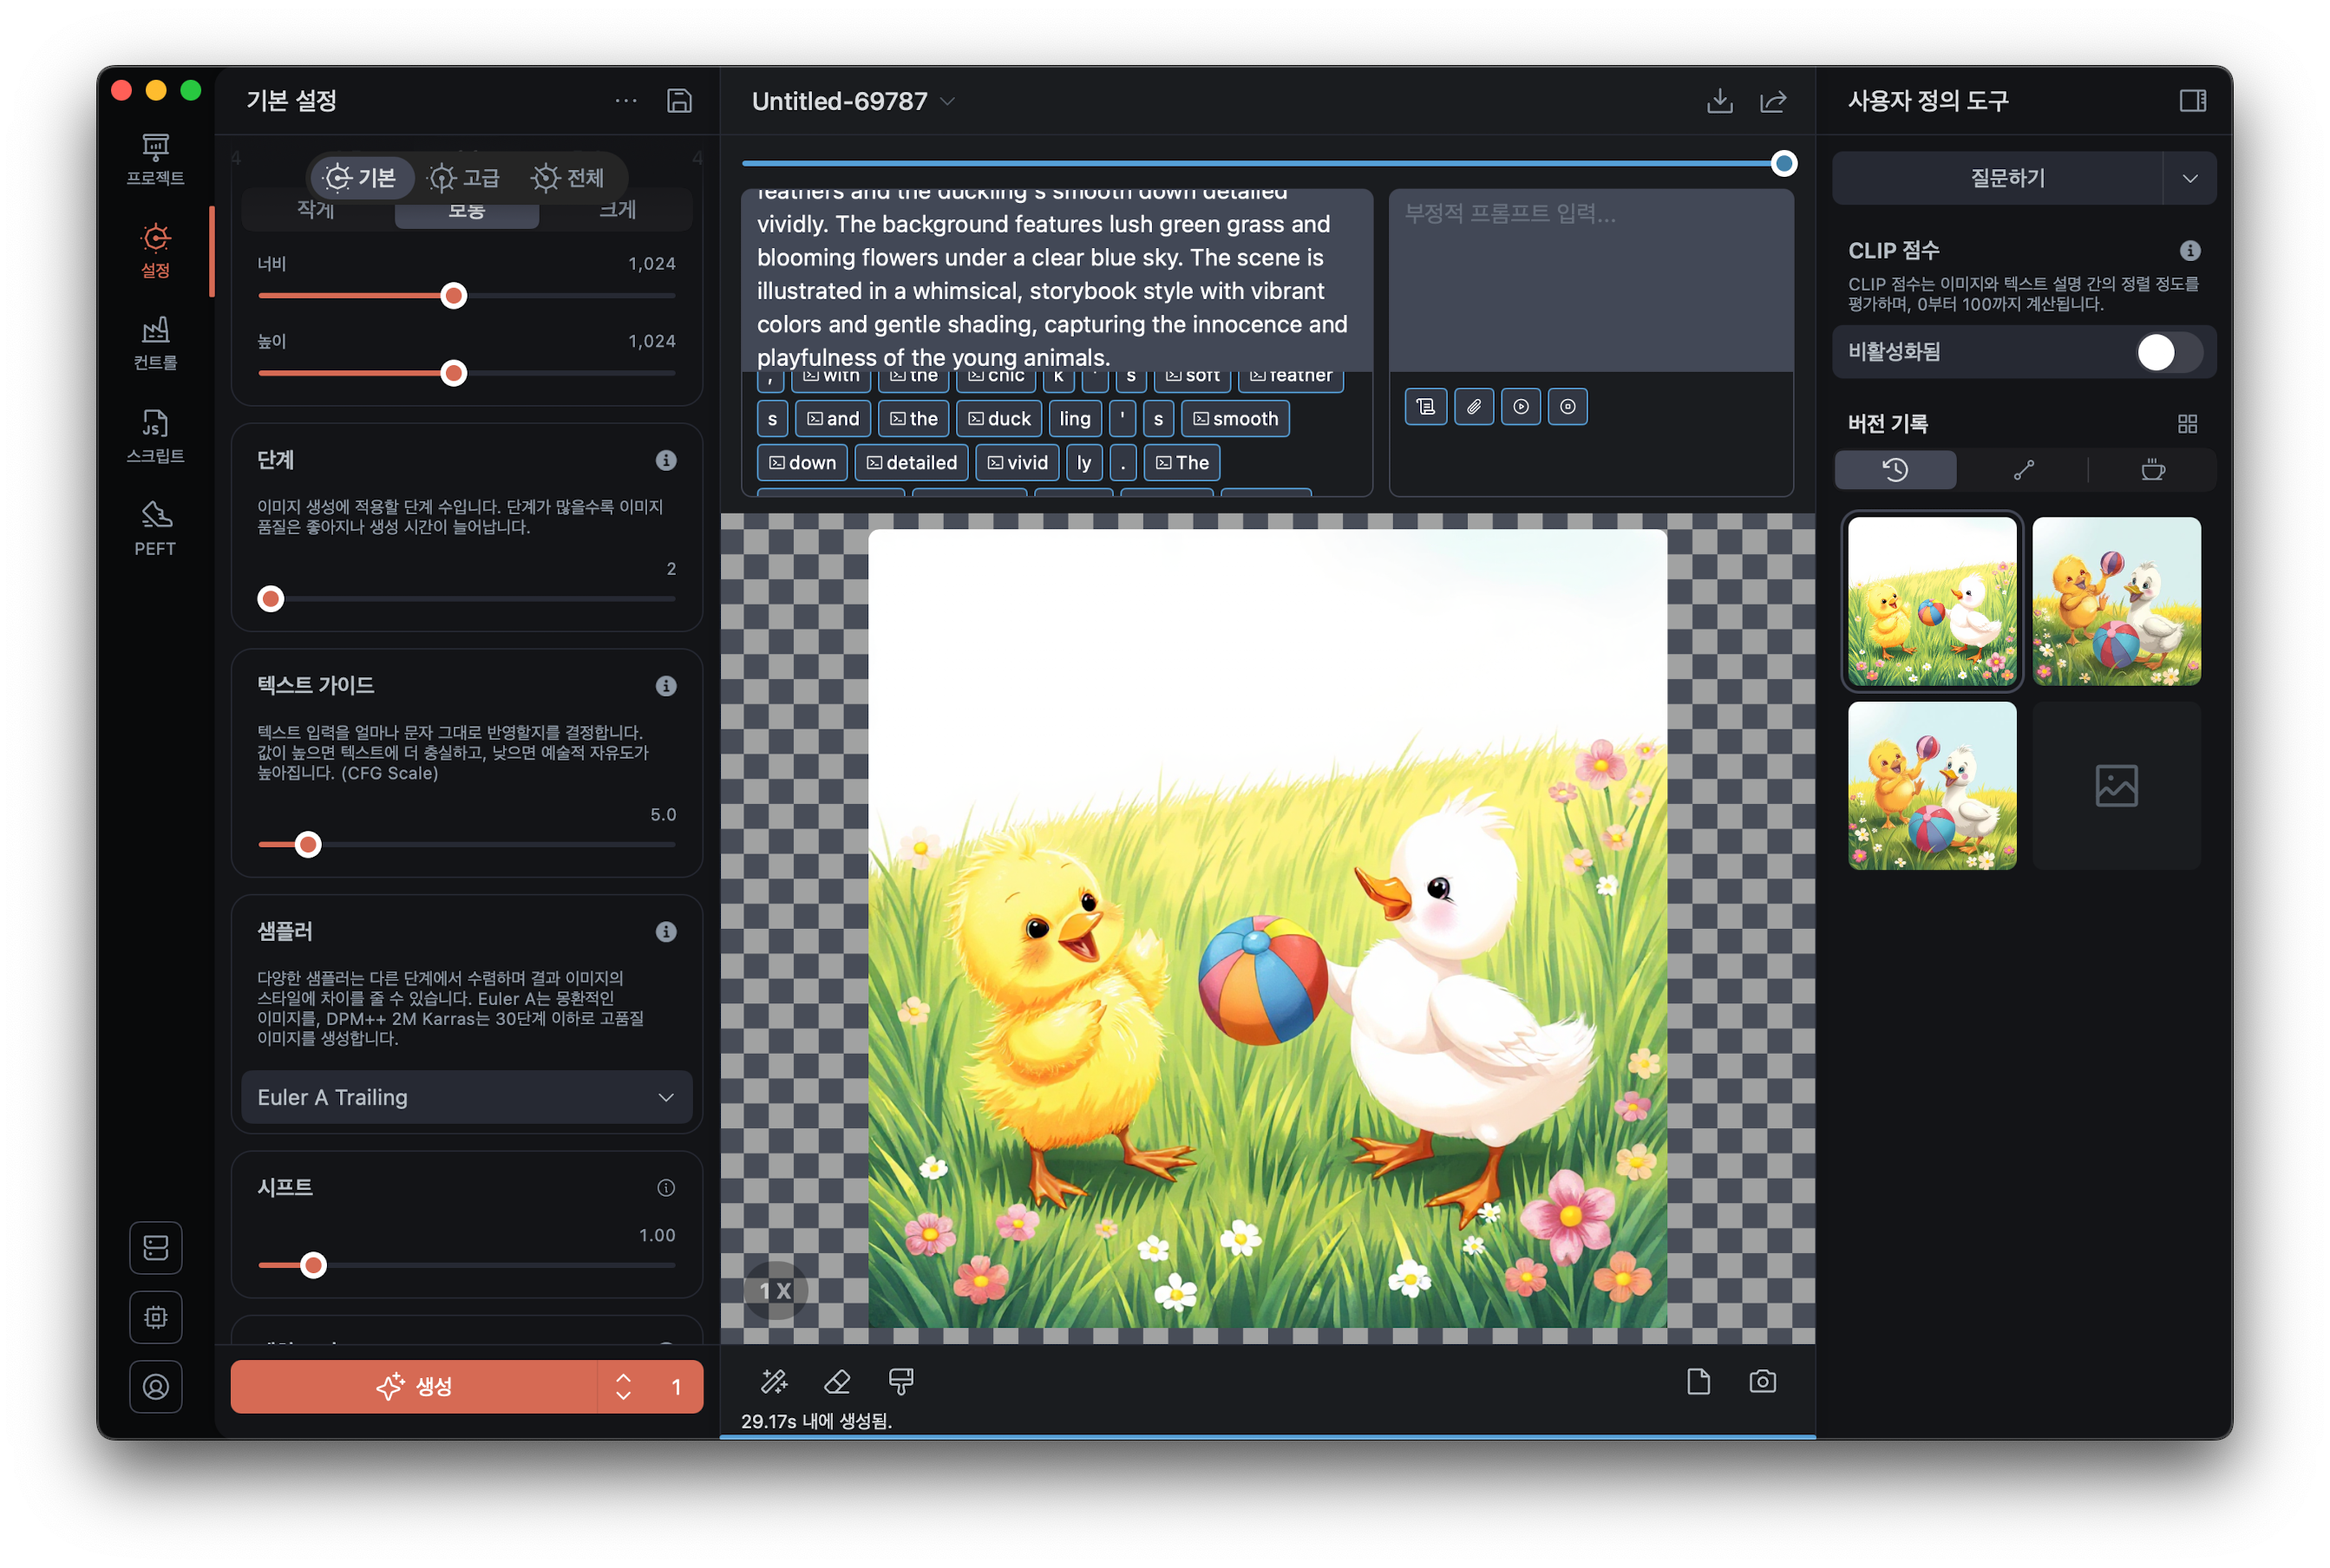The height and width of the screenshot is (1568, 2330).
Task: Open the 프로젝트 sidebar panel
Action: click(x=155, y=159)
